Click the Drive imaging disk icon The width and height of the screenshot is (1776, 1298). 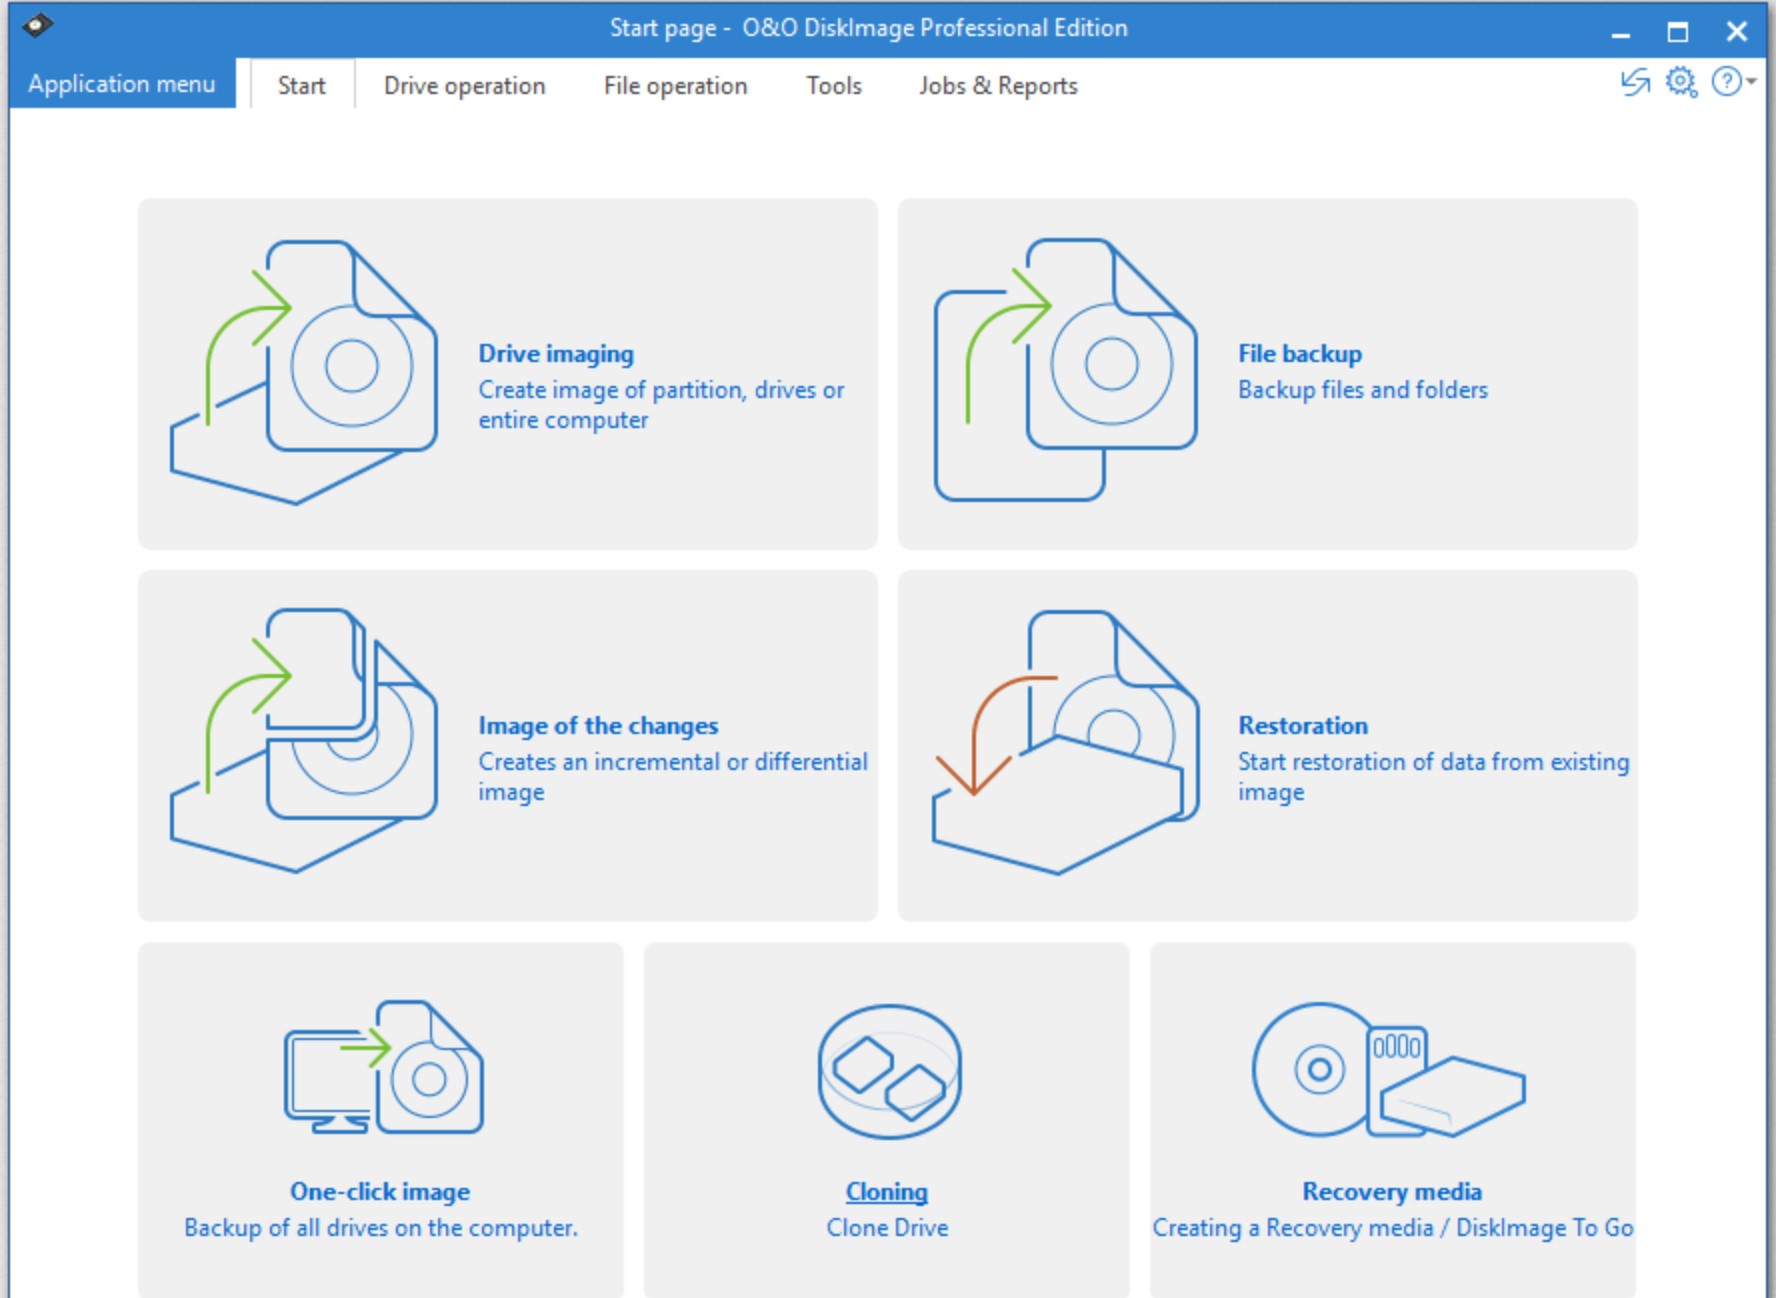pos(304,372)
